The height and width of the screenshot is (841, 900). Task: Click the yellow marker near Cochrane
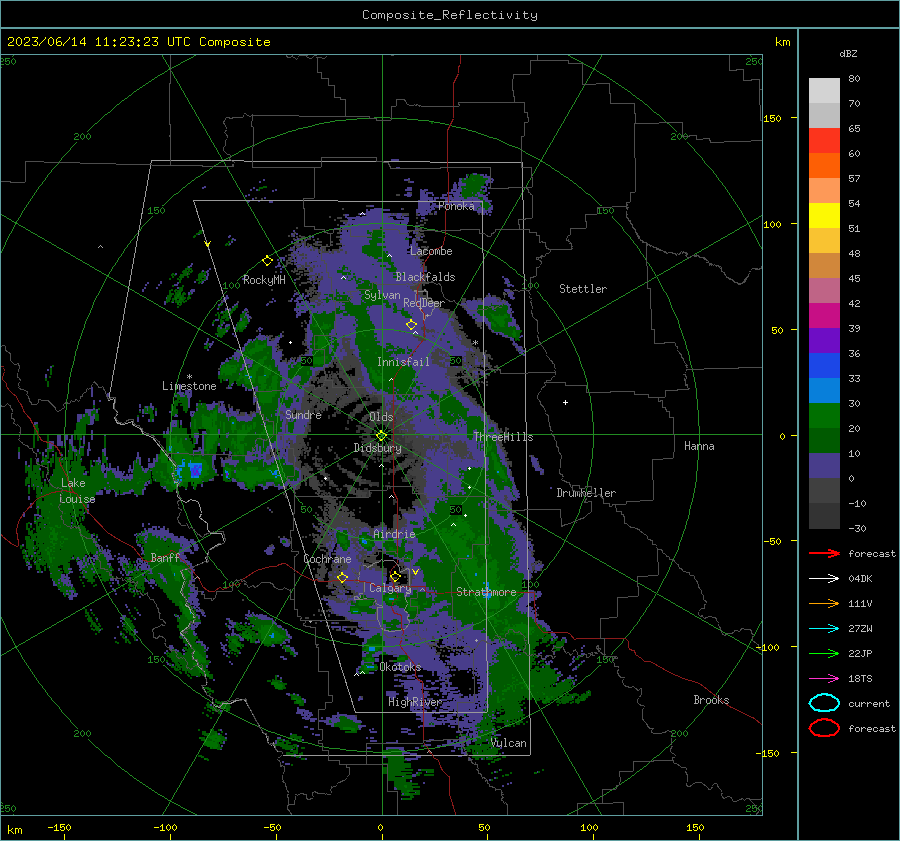[x=342, y=577]
